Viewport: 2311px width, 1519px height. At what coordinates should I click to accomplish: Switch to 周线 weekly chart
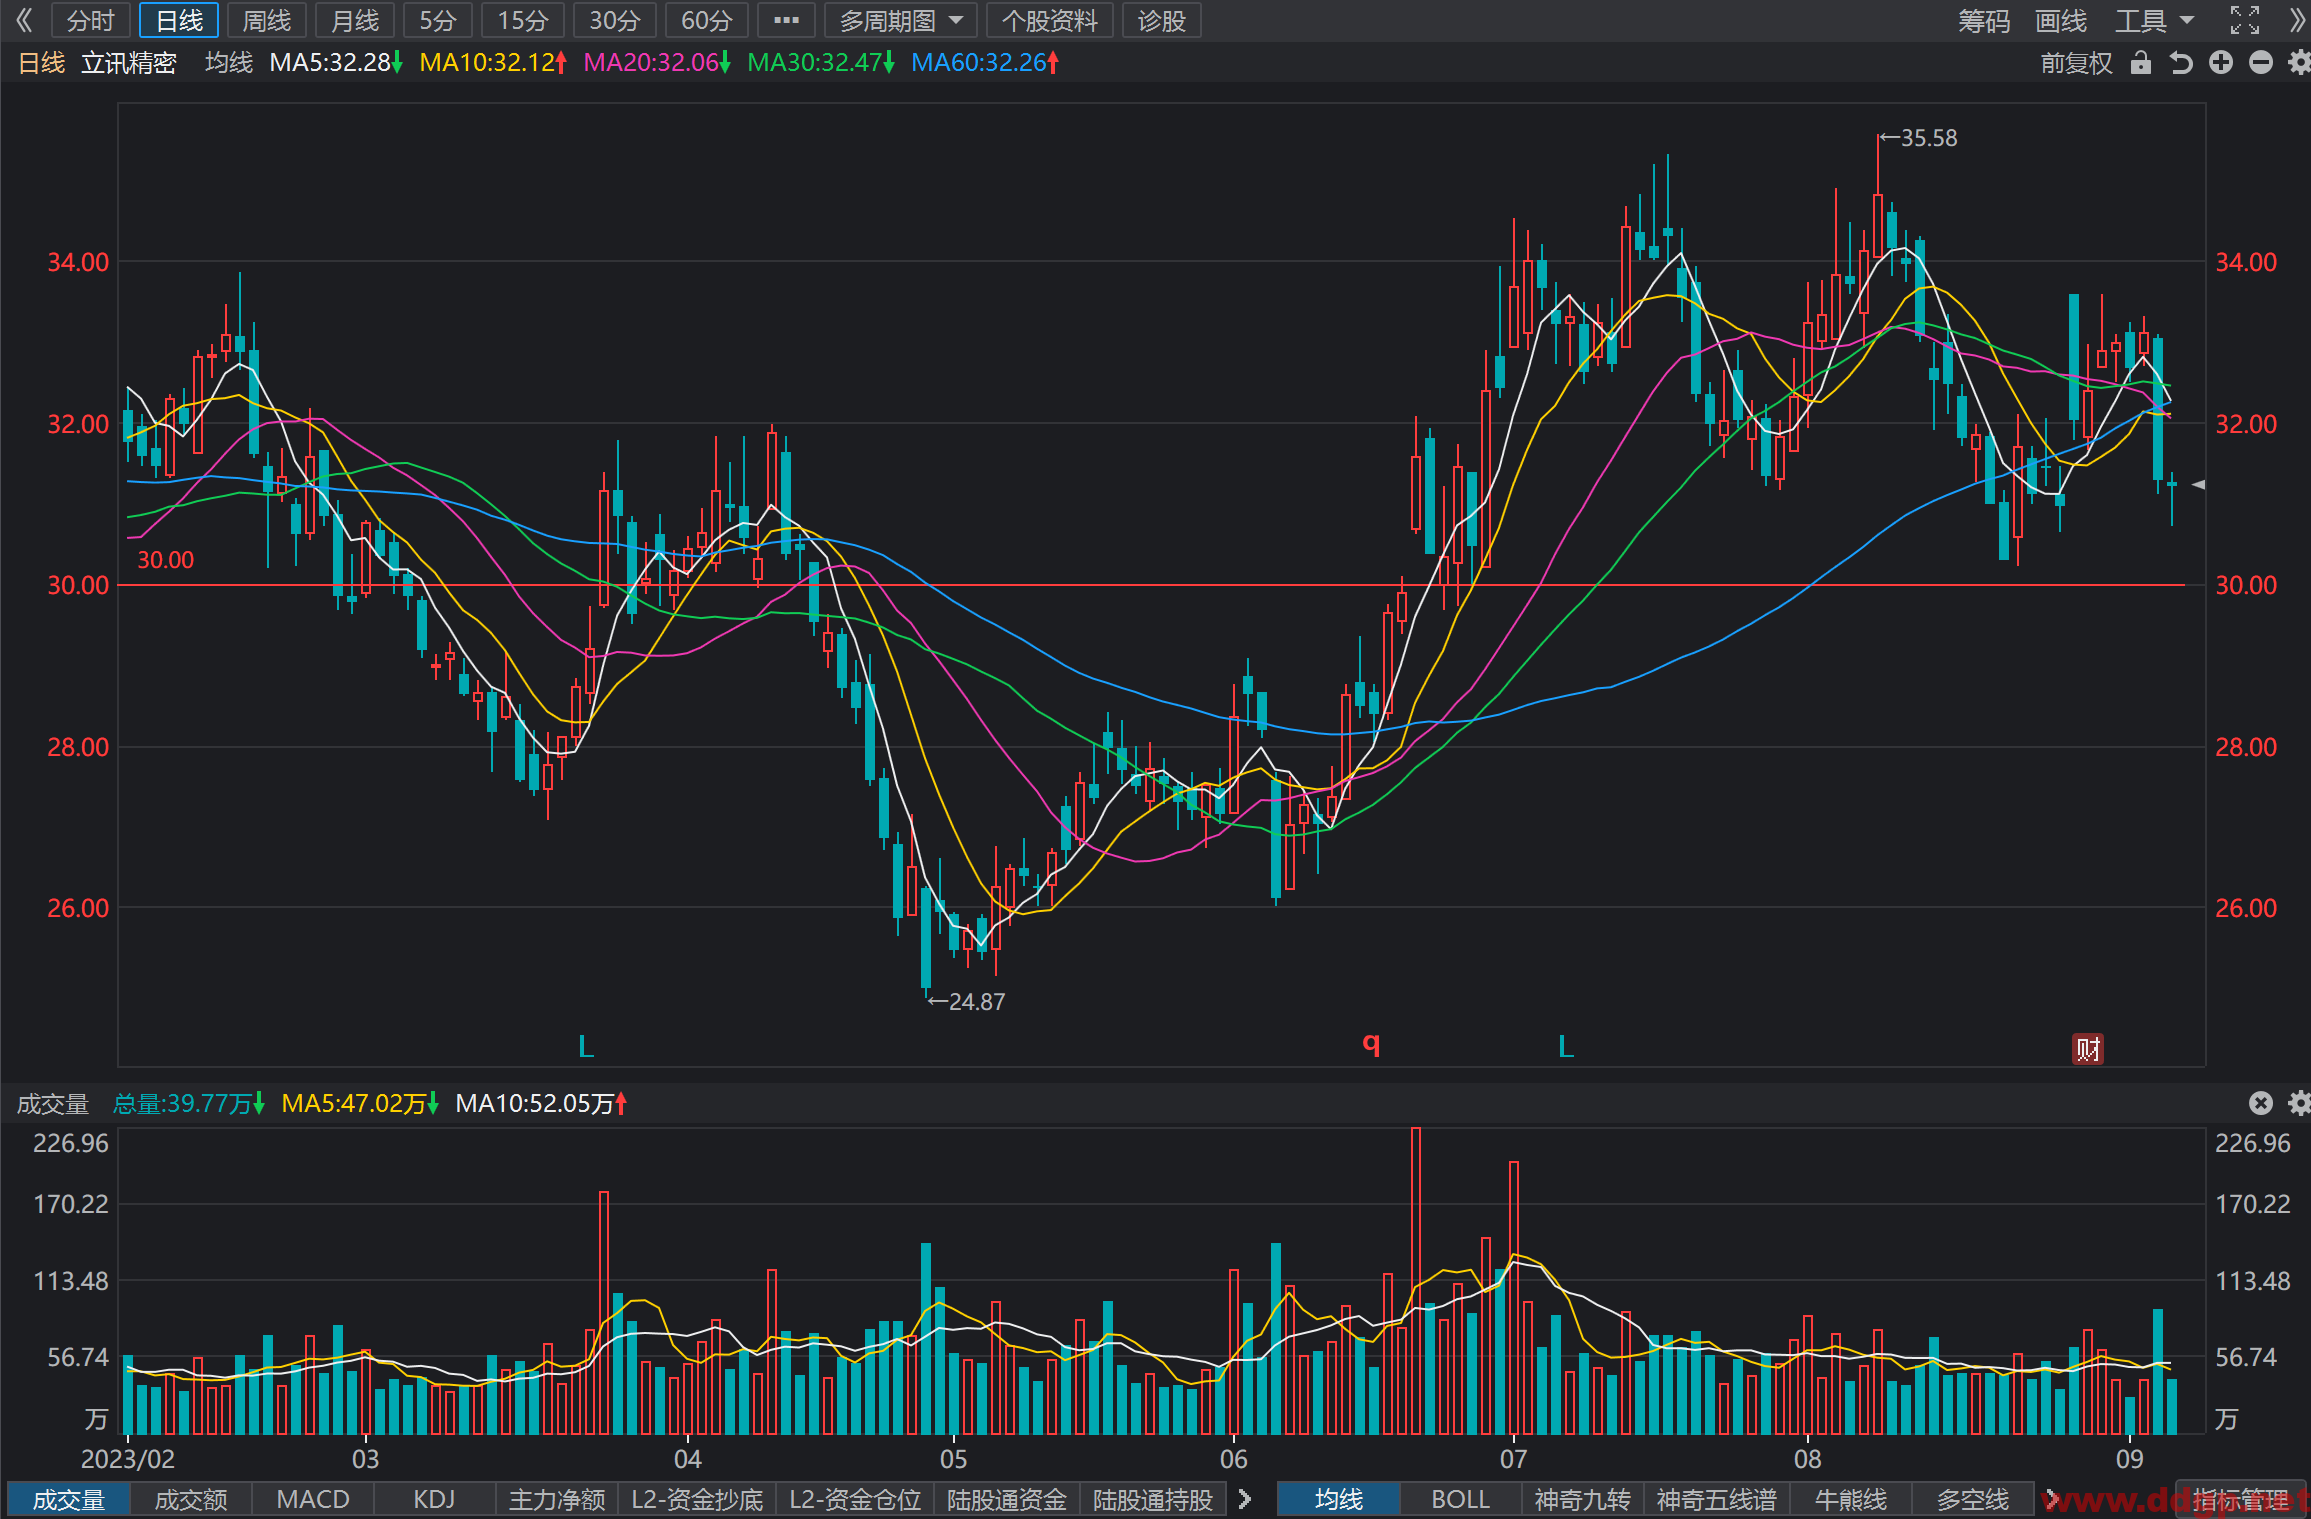(x=267, y=20)
